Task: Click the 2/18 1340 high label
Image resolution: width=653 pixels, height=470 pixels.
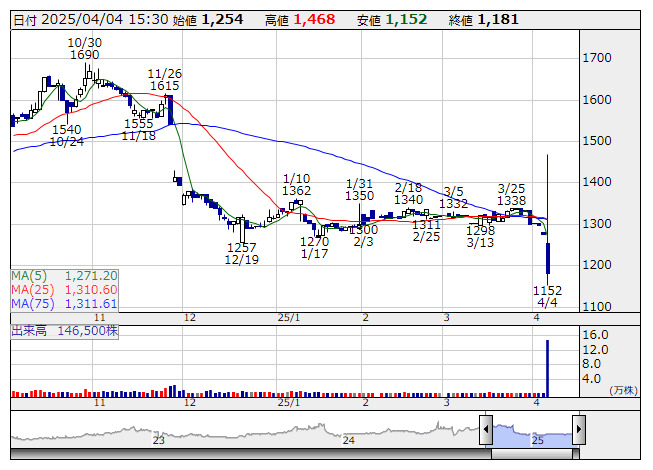Action: (x=409, y=194)
